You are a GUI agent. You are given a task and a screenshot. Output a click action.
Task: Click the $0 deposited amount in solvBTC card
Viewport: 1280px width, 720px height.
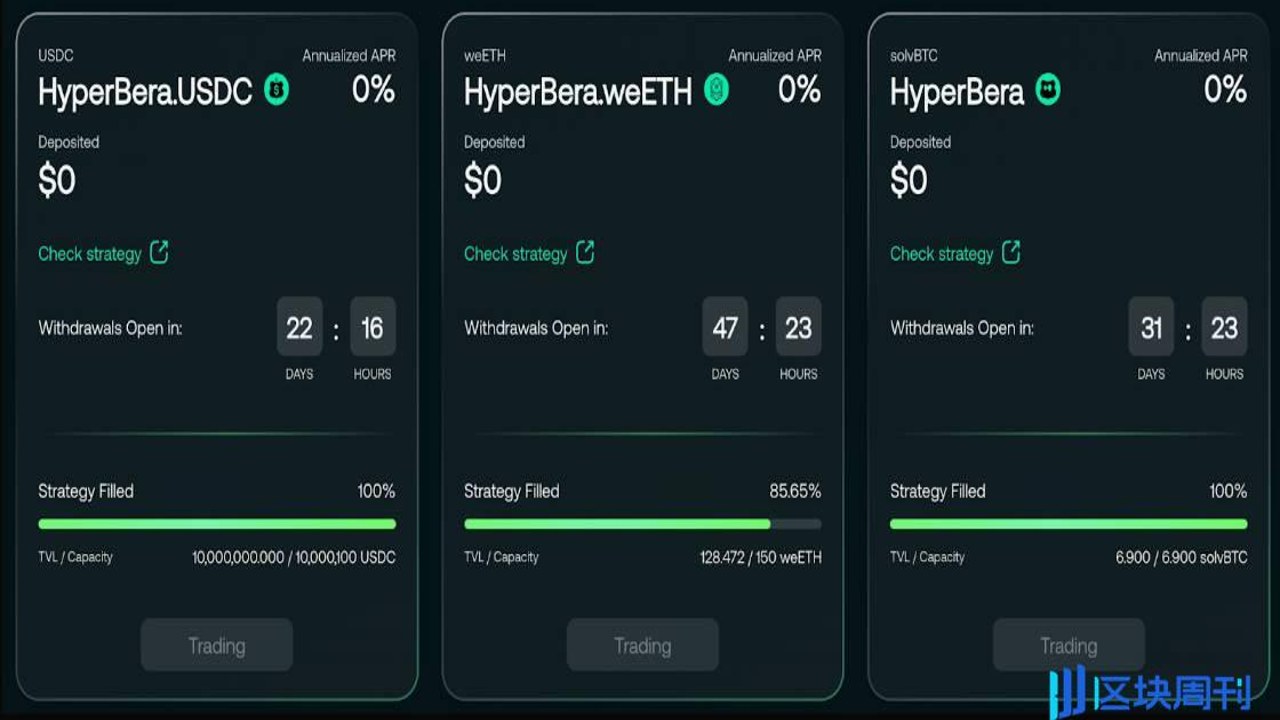[x=909, y=181]
